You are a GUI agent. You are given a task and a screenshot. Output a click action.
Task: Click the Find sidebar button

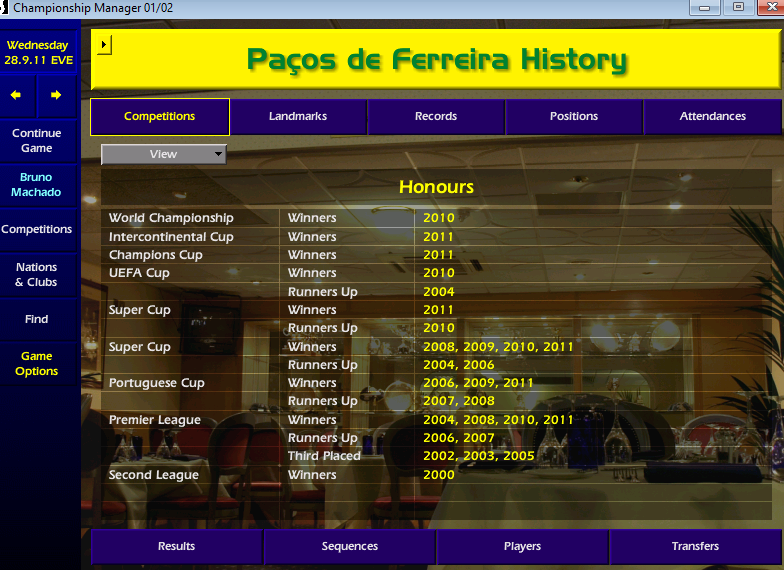coord(37,319)
